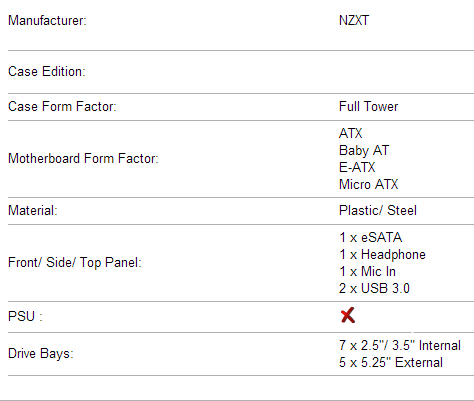
Task: Select the 7 x 2.5"/ 3.5" Internal entry
Action: (400, 345)
